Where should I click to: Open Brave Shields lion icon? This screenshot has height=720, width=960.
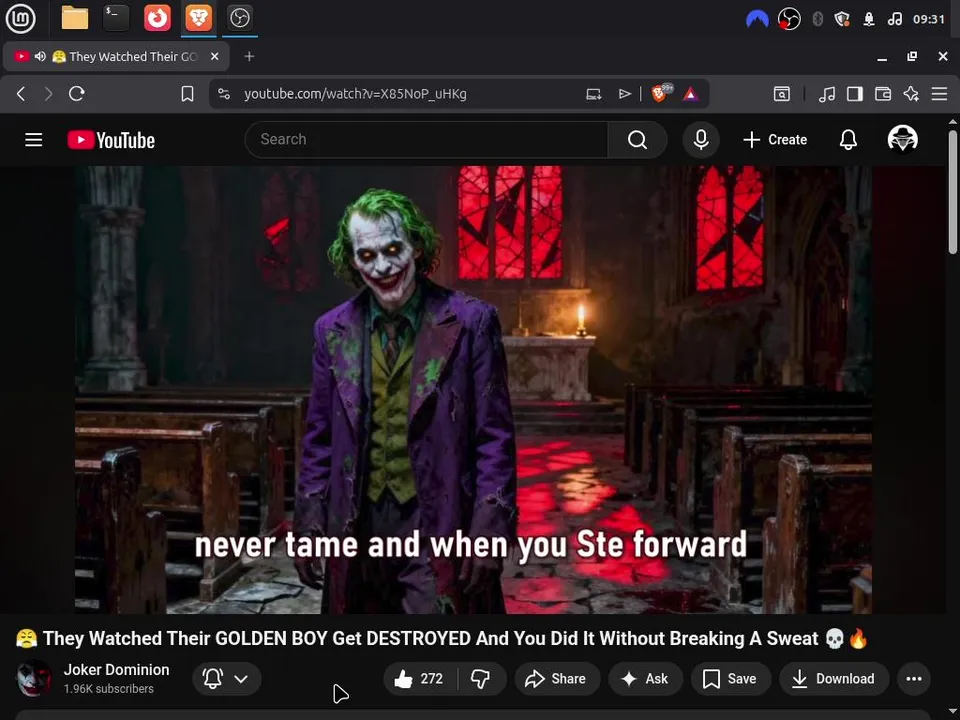(x=660, y=94)
